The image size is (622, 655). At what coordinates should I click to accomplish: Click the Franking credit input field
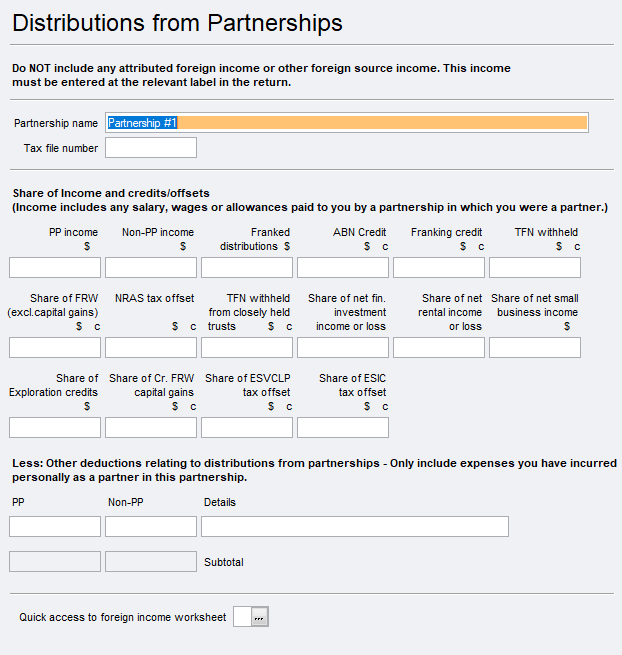(439, 268)
